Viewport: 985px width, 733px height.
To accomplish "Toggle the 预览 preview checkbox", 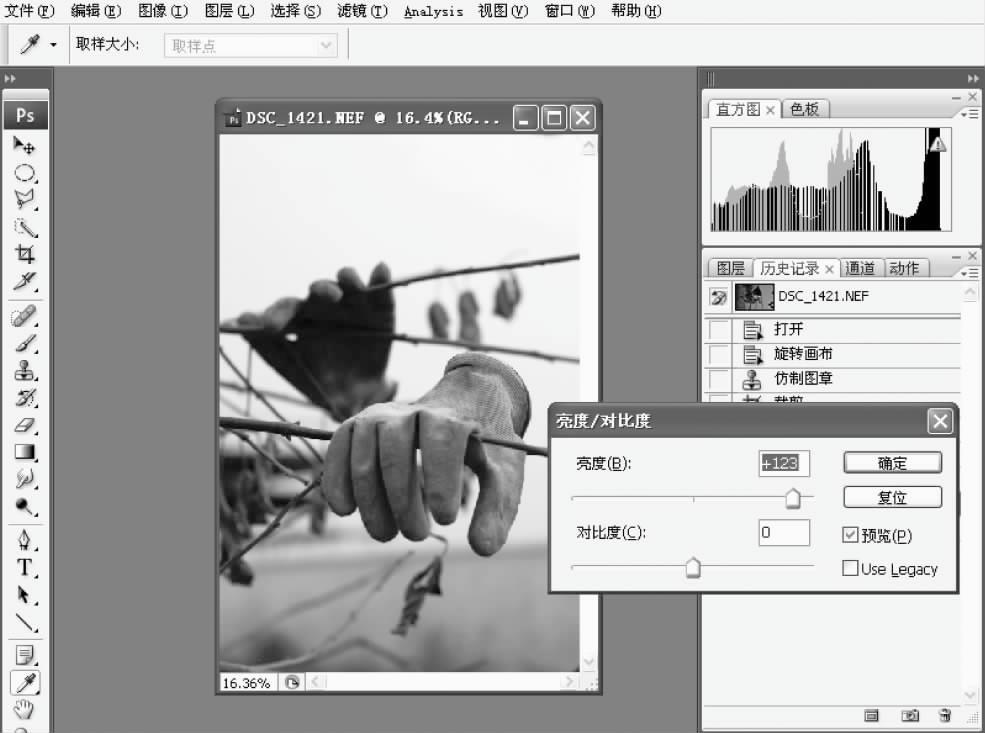I will [850, 535].
